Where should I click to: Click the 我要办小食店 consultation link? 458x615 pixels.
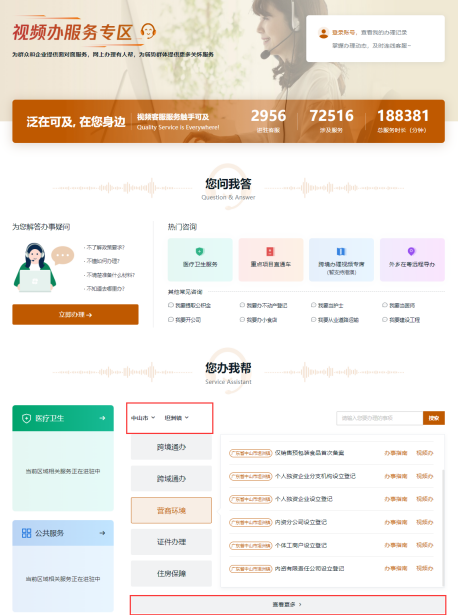[262, 320]
